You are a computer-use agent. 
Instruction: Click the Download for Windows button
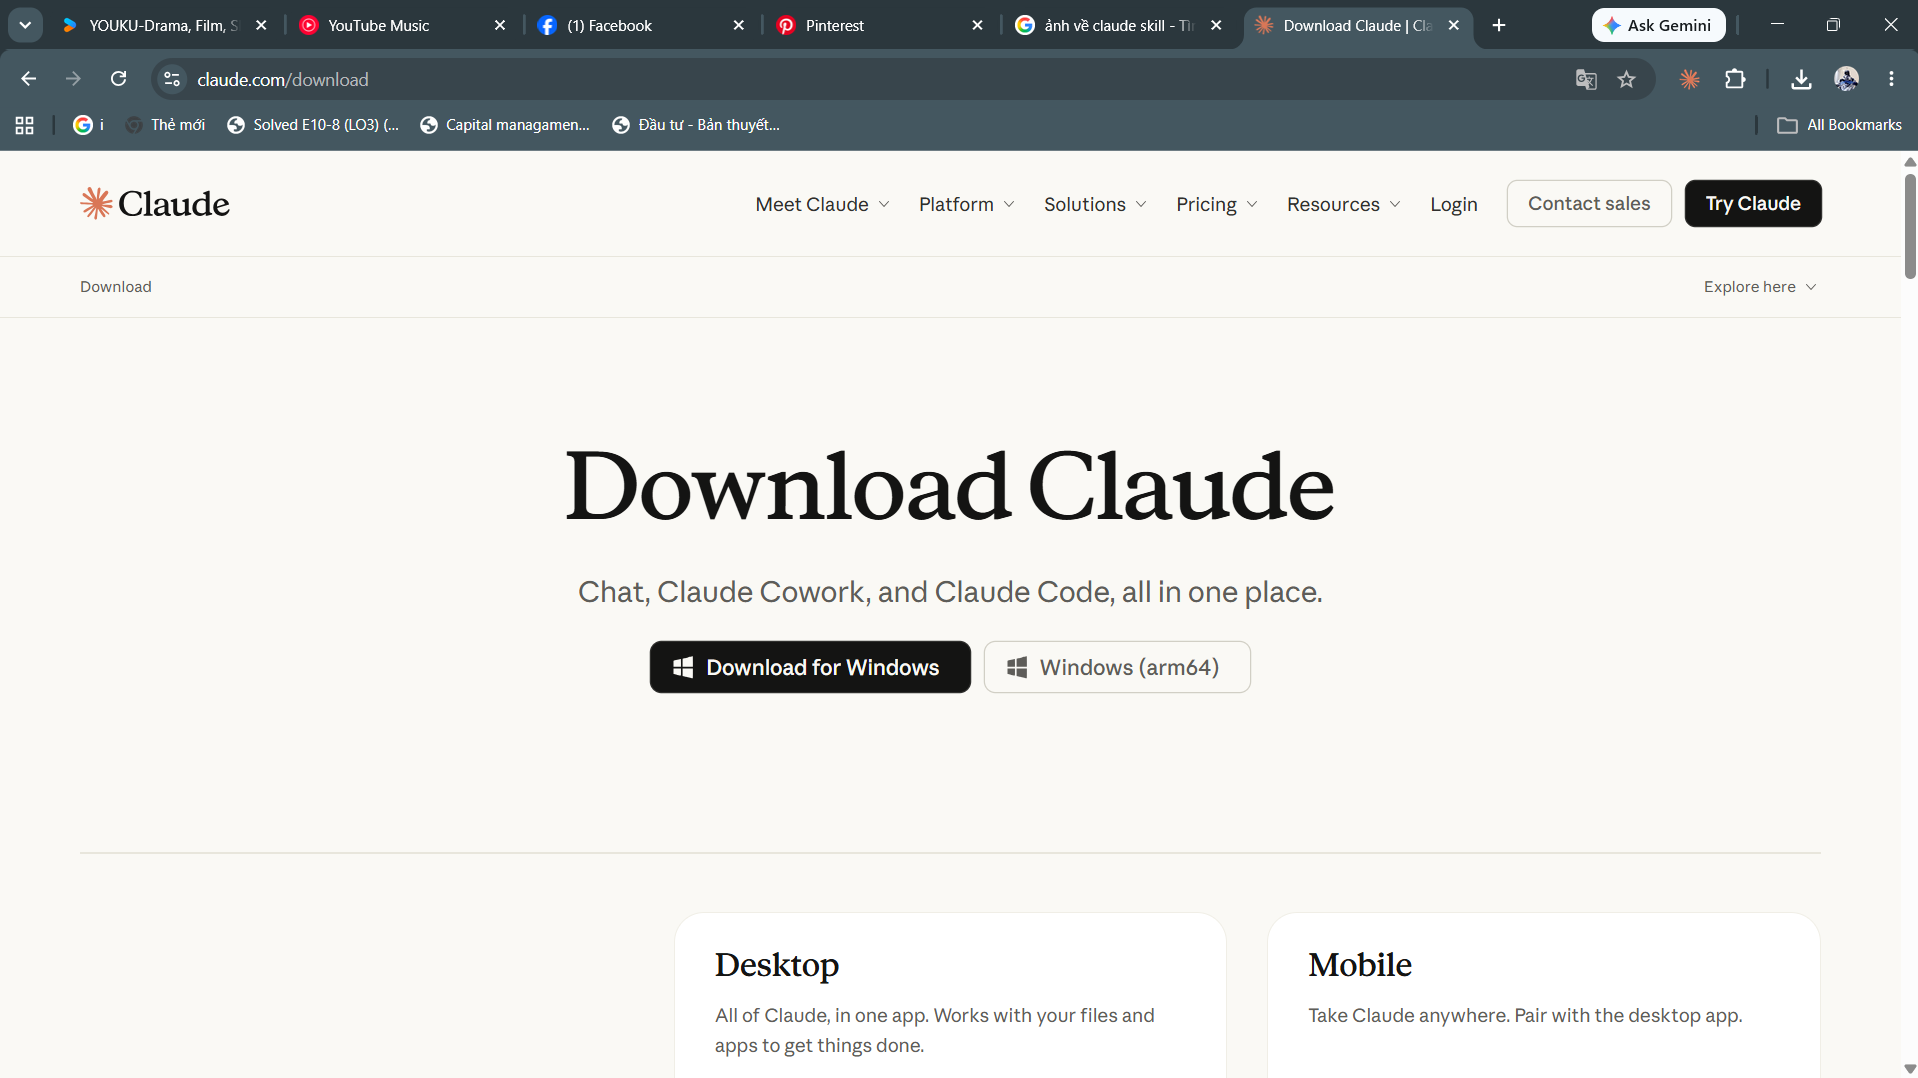tap(810, 667)
